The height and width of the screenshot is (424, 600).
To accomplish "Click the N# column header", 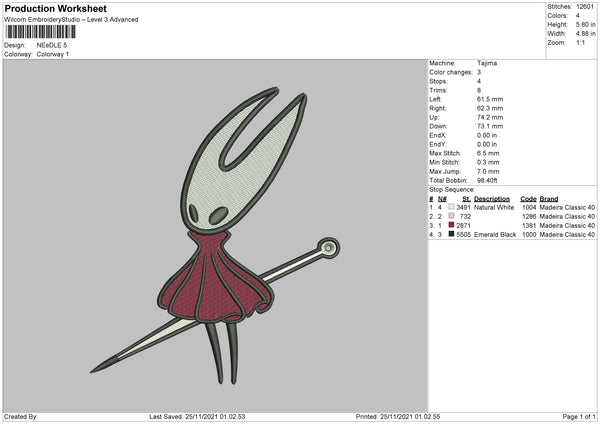I will [x=440, y=198].
